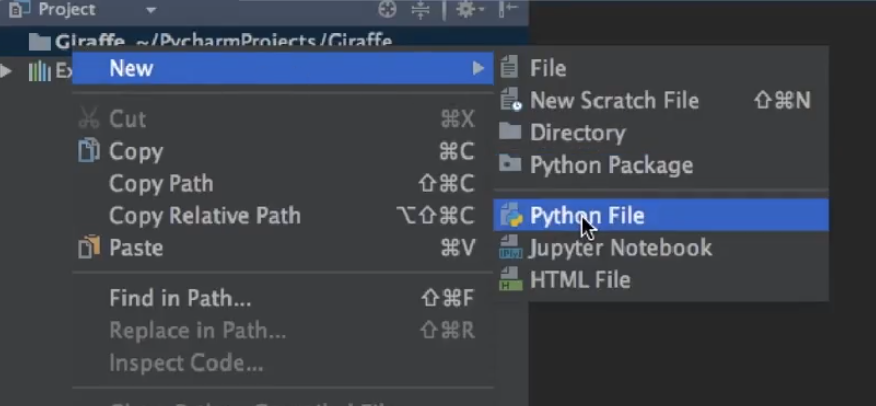The width and height of the screenshot is (876, 406).
Task: Click the File document icon
Action: pyautogui.click(x=508, y=68)
